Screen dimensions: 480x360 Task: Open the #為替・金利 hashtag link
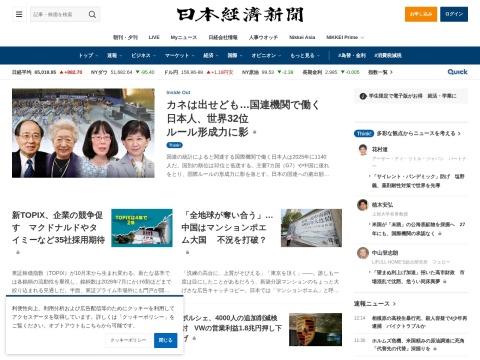[352, 55]
